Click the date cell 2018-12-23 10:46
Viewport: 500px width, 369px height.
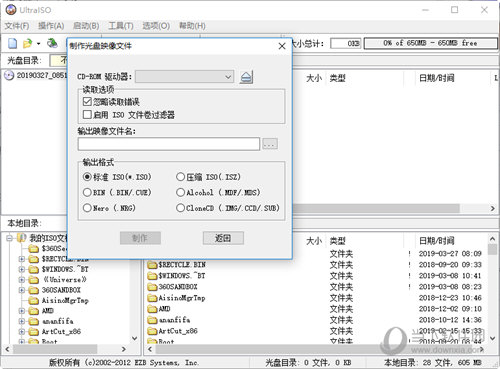click(450, 298)
